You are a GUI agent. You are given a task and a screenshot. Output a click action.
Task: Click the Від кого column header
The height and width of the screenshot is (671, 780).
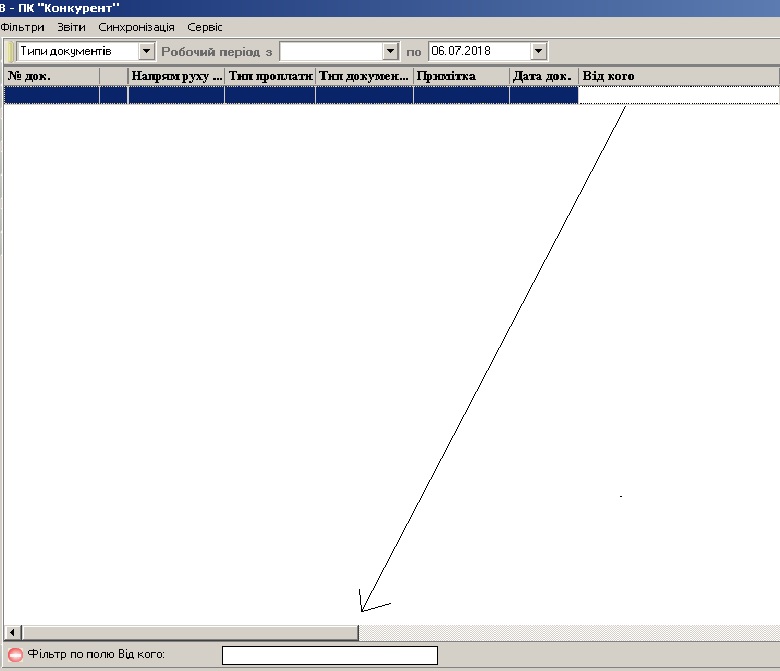678,76
